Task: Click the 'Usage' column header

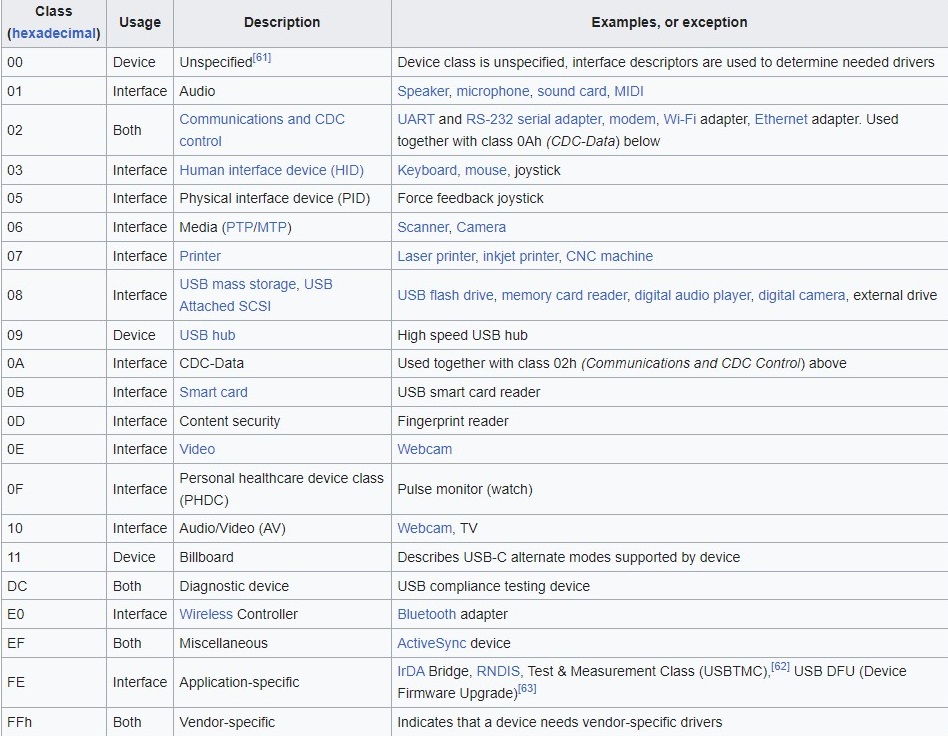Action: (140, 22)
